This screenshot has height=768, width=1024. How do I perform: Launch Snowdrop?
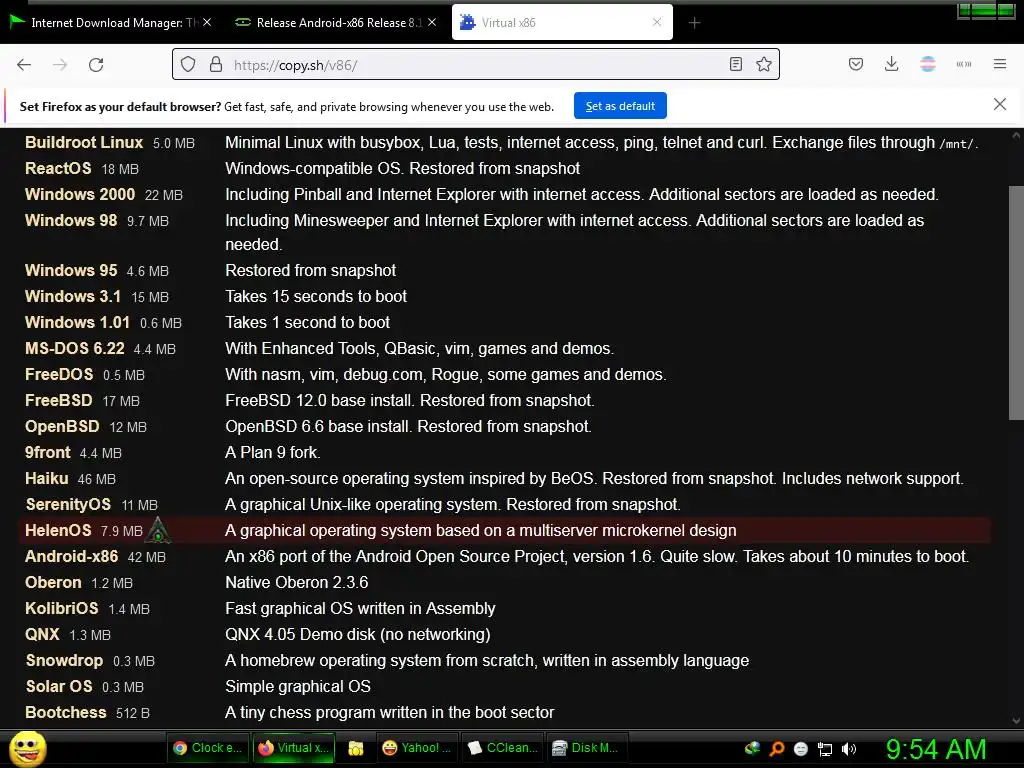click(65, 660)
